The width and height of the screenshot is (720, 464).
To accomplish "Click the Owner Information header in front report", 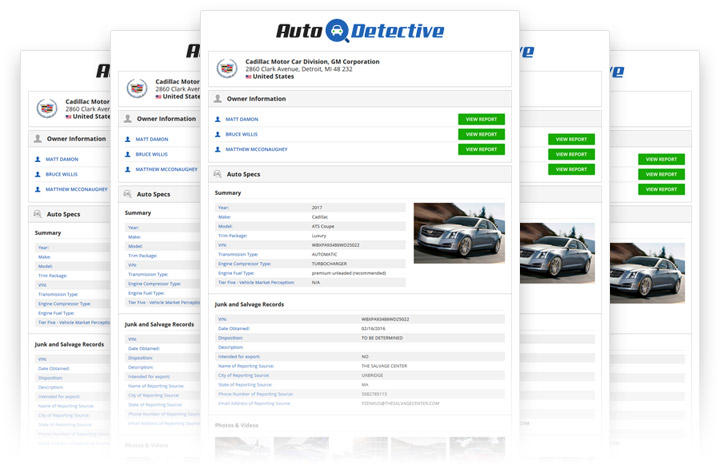I will pos(360,98).
